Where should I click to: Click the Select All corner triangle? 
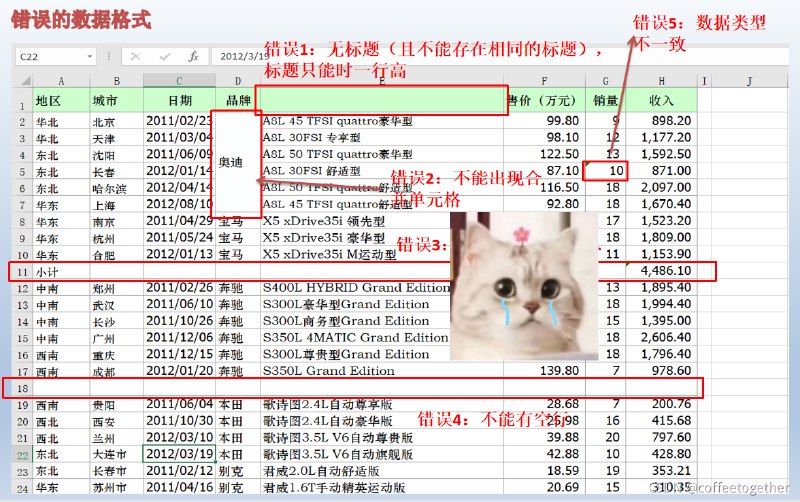coord(24,81)
